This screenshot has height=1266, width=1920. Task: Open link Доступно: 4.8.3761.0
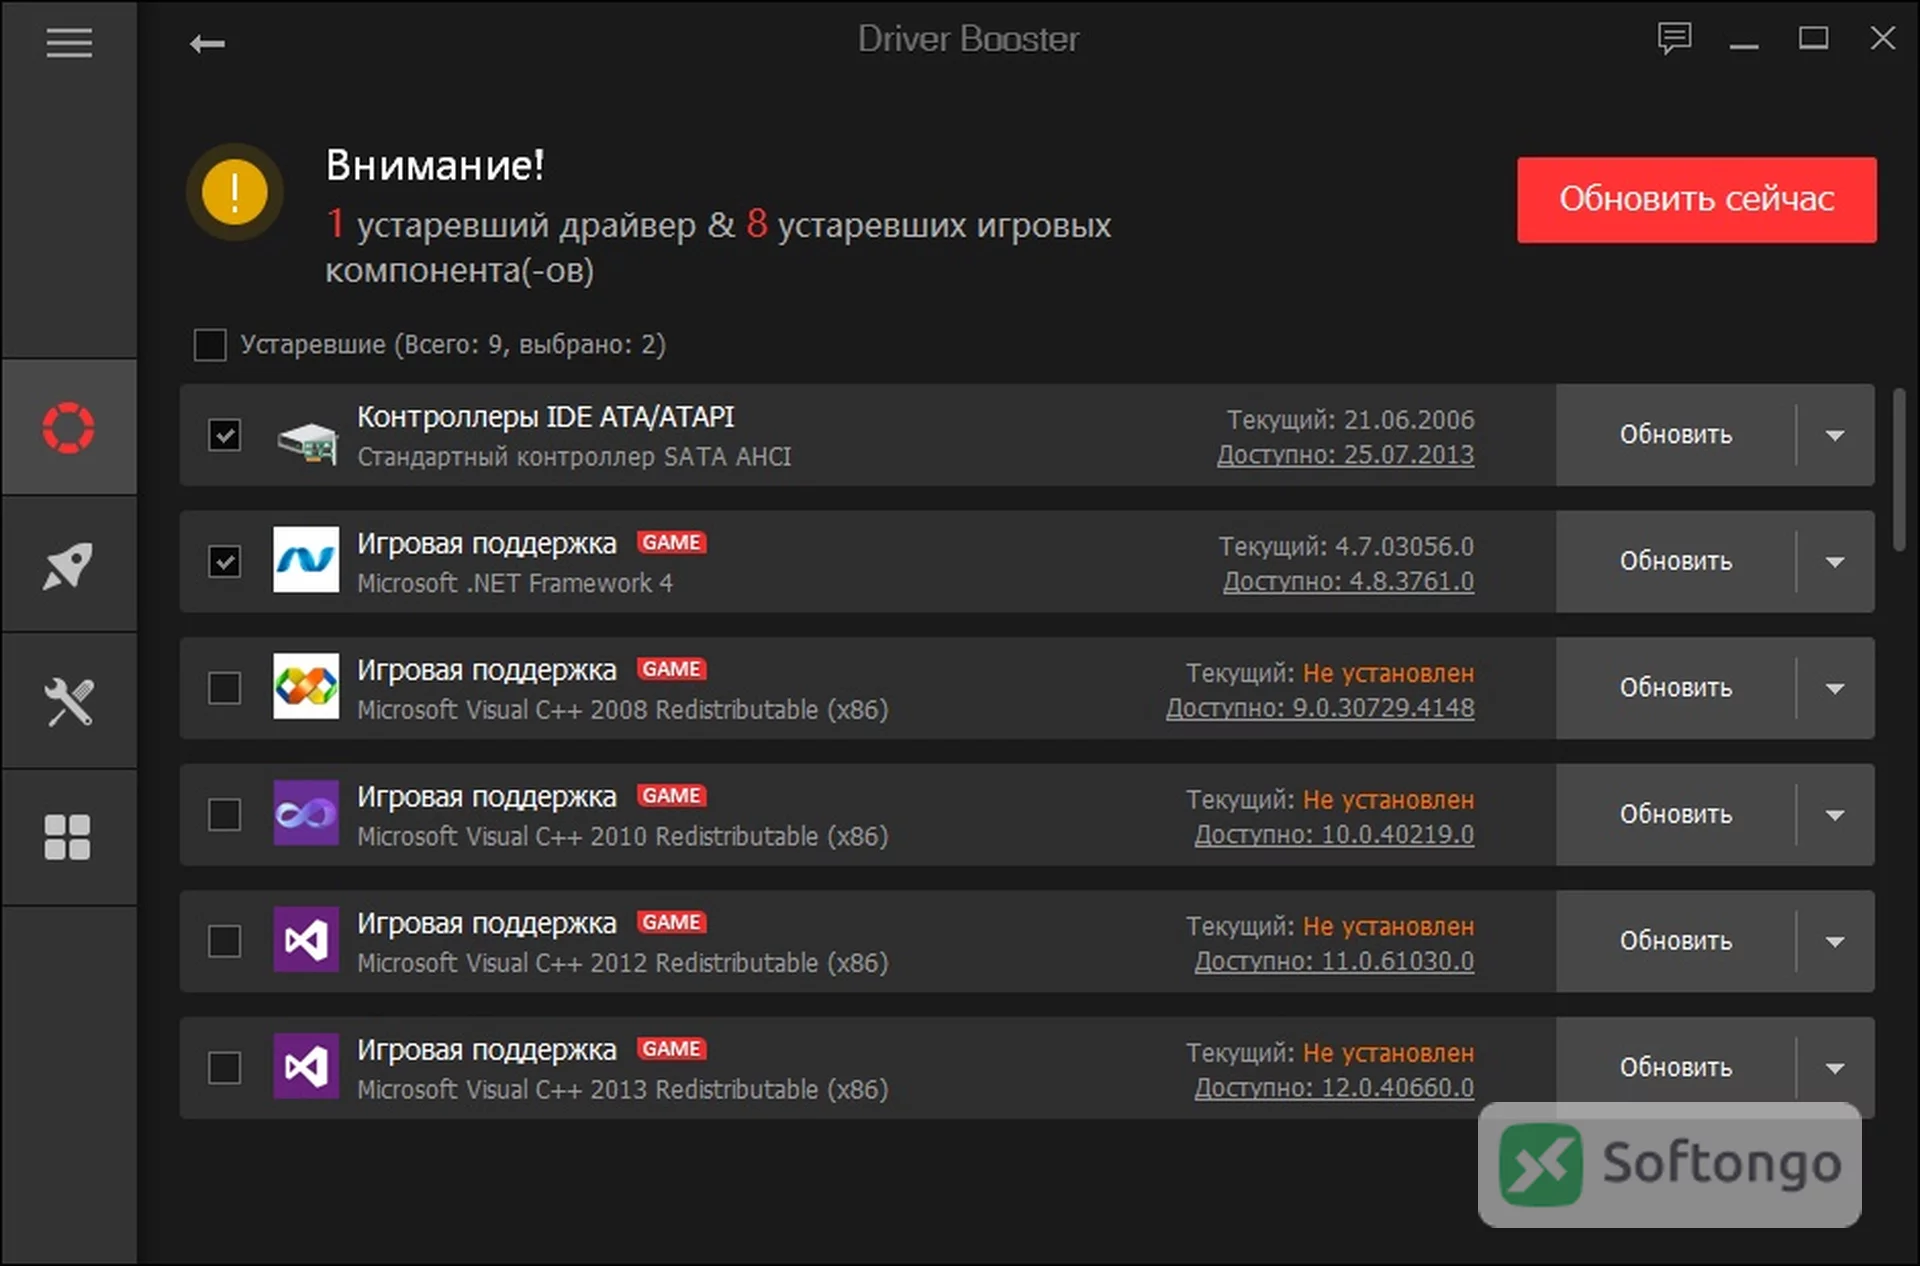pos(1348,581)
